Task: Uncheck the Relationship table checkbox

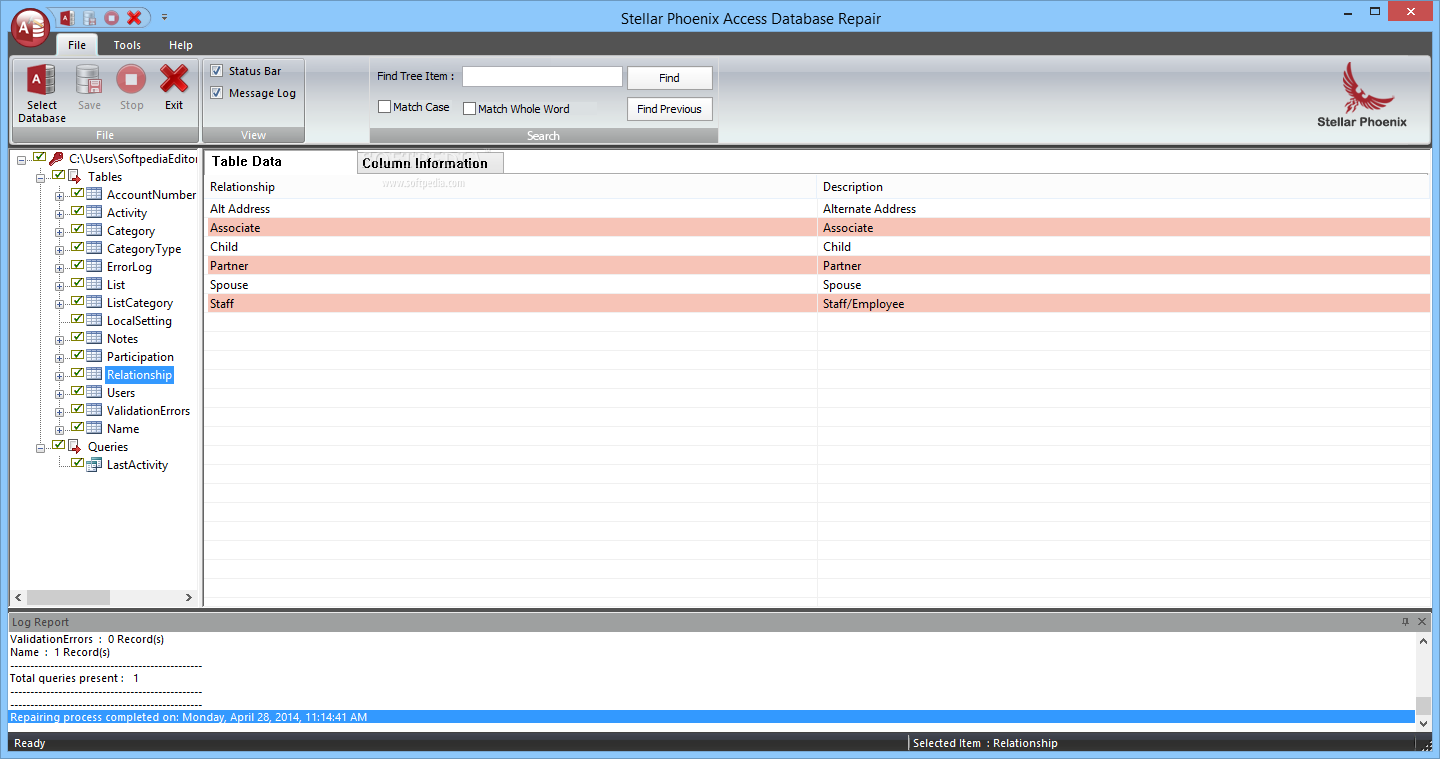Action: 77,373
